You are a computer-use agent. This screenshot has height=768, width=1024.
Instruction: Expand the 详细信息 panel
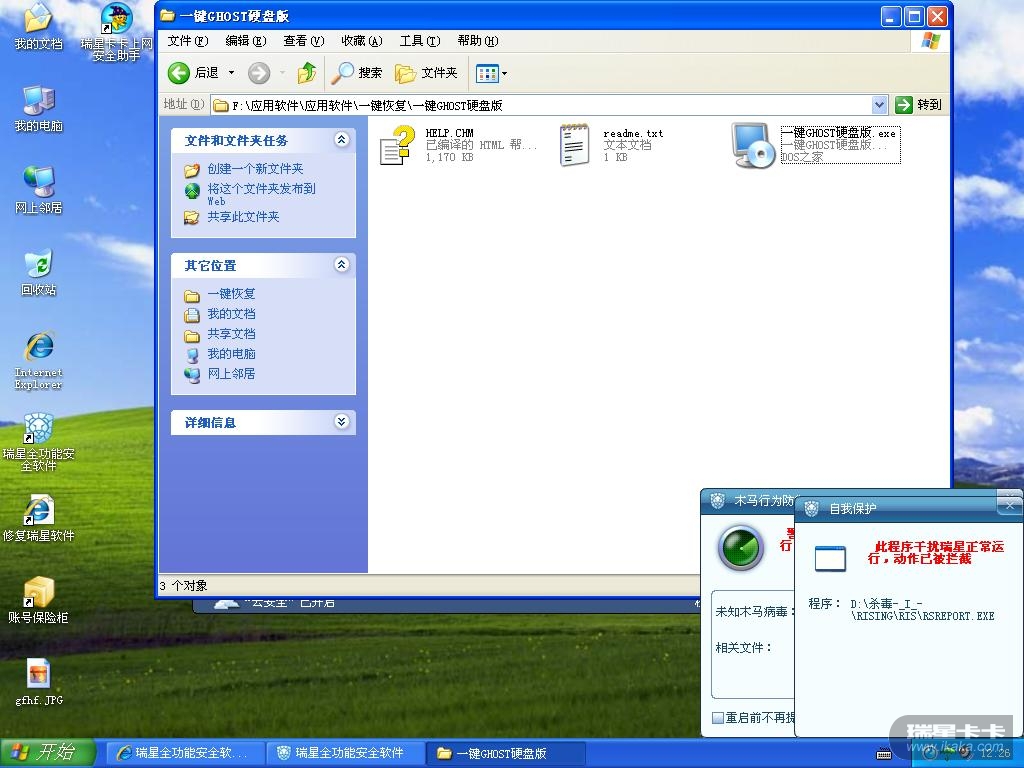click(x=342, y=421)
